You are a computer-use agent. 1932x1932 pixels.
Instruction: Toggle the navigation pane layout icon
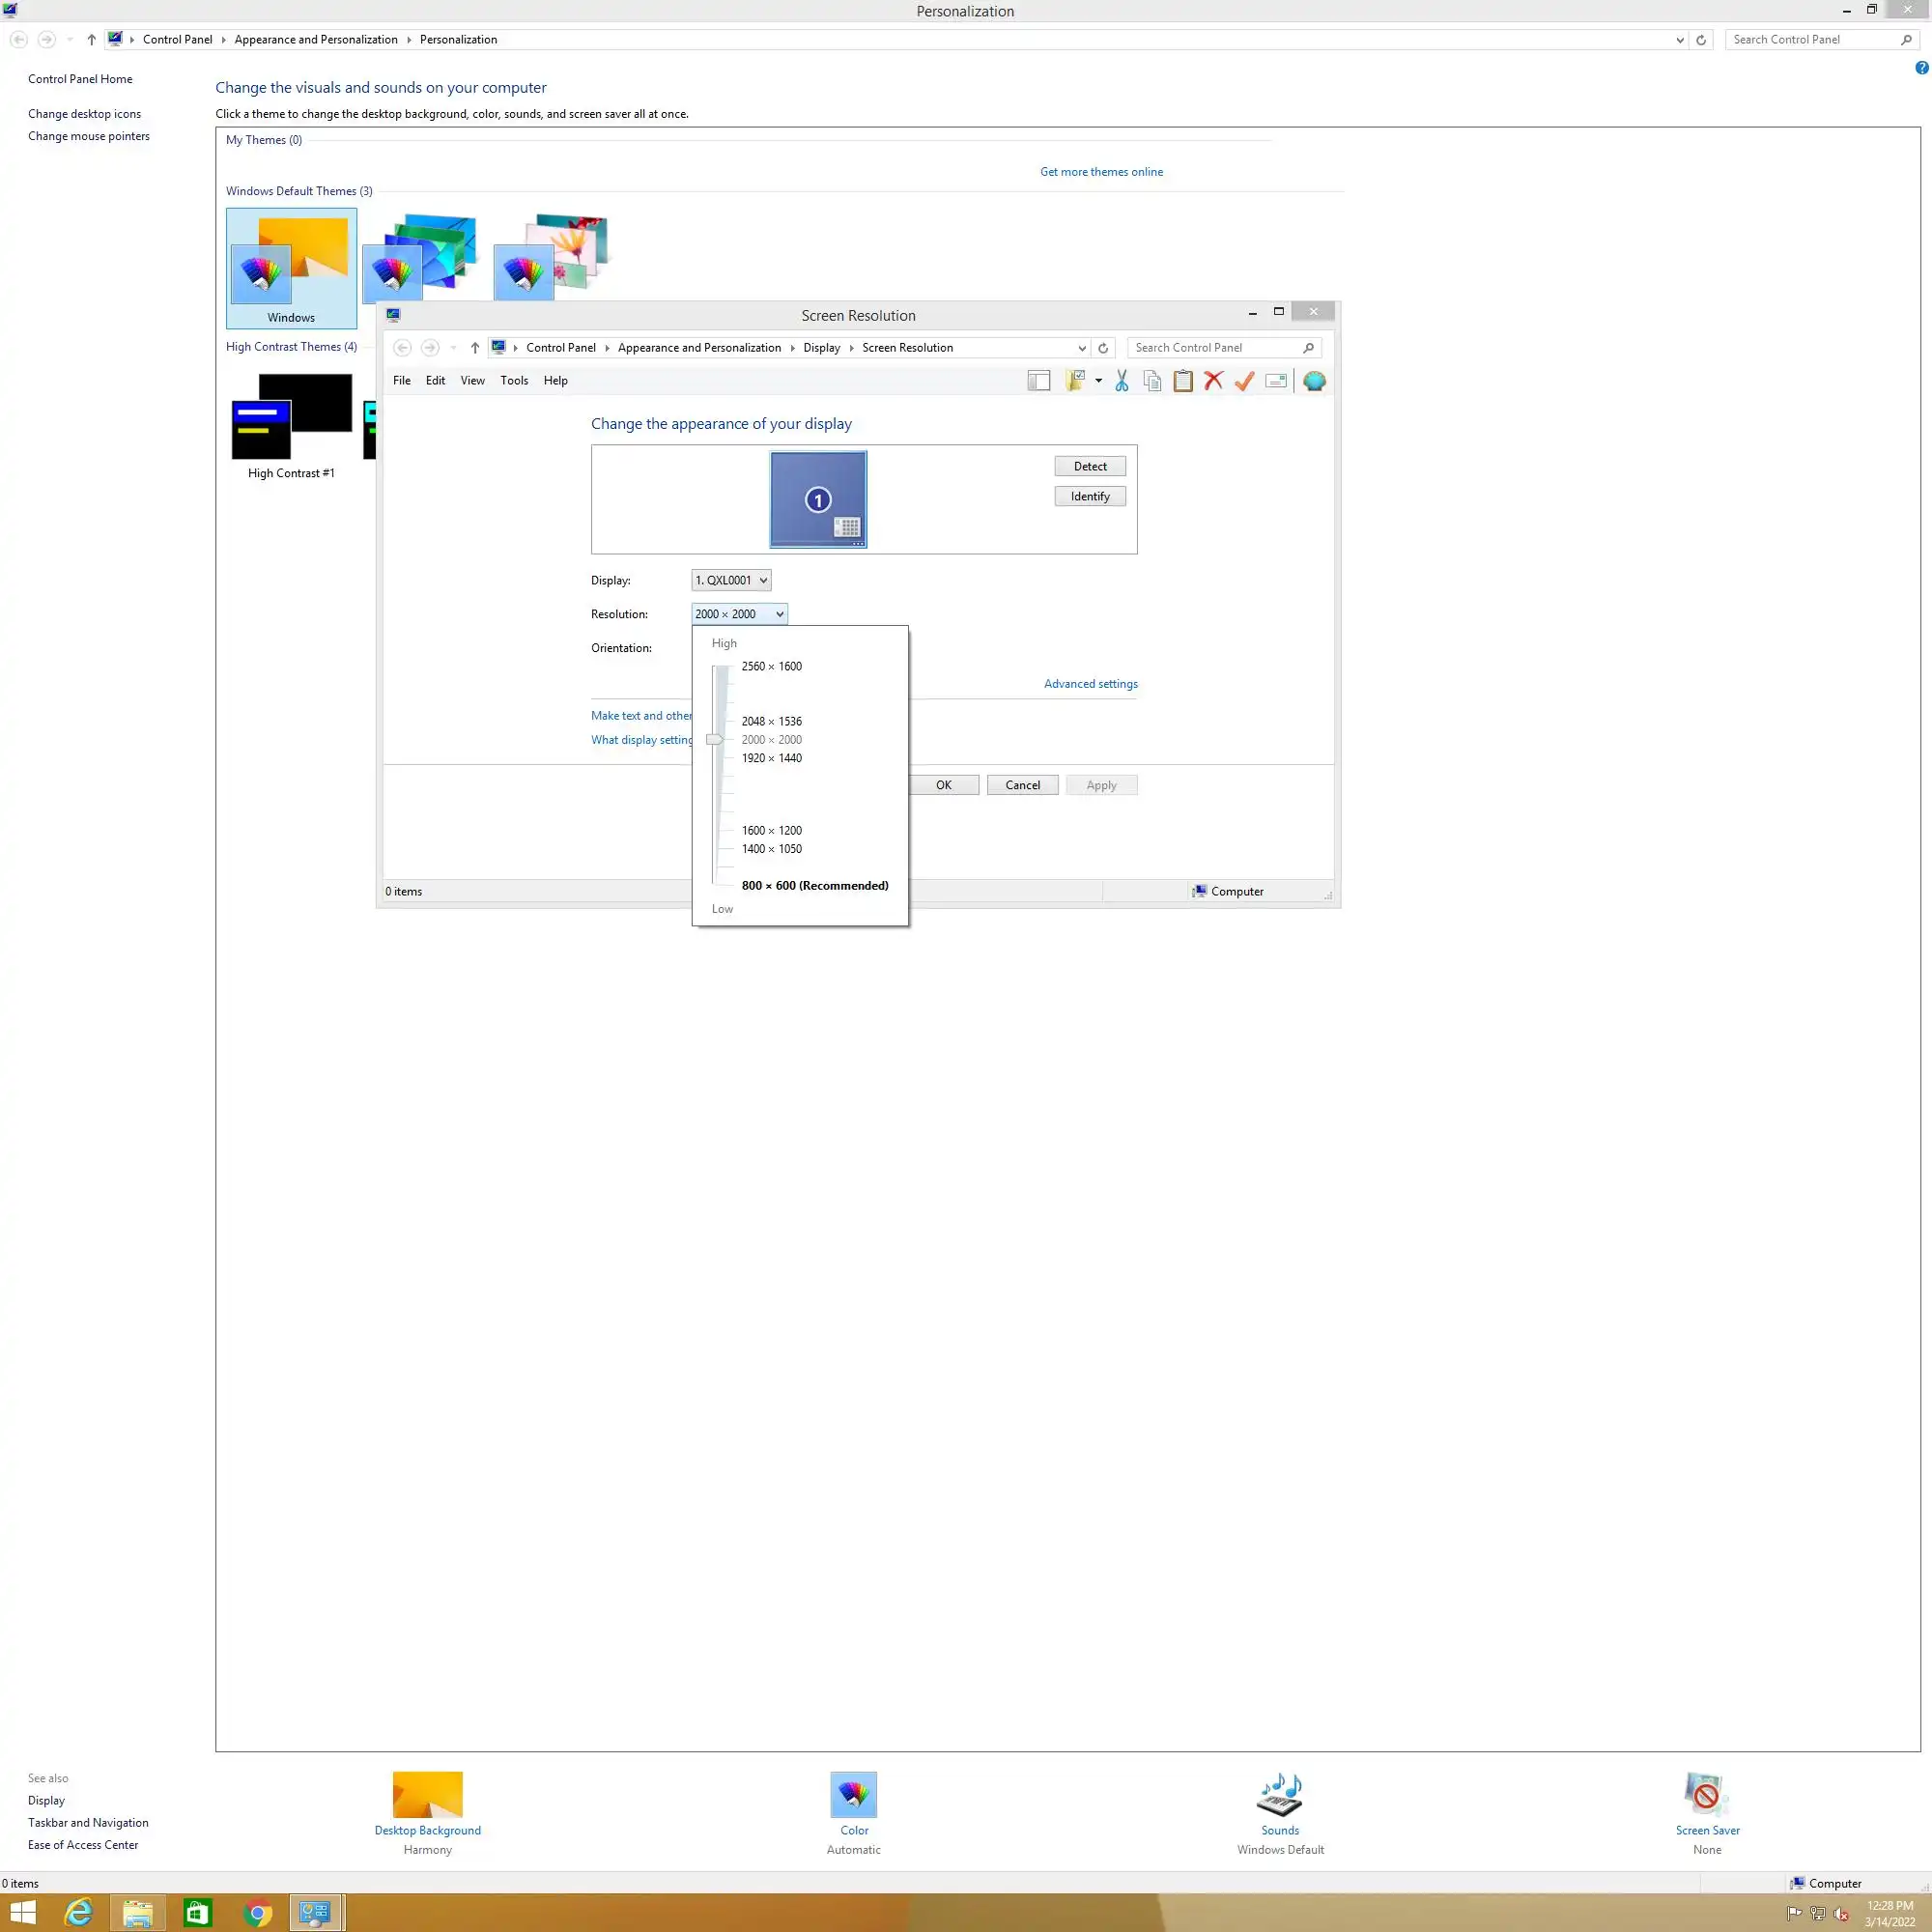(1039, 381)
